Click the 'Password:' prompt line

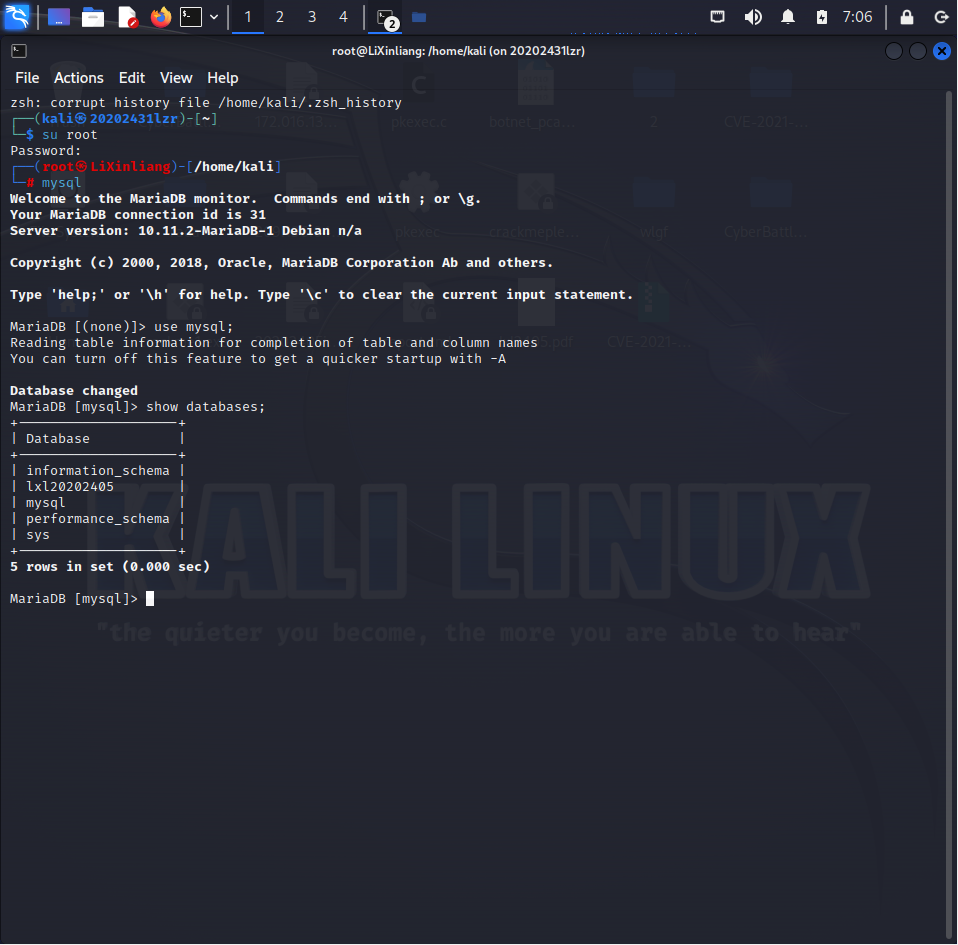tap(46, 151)
